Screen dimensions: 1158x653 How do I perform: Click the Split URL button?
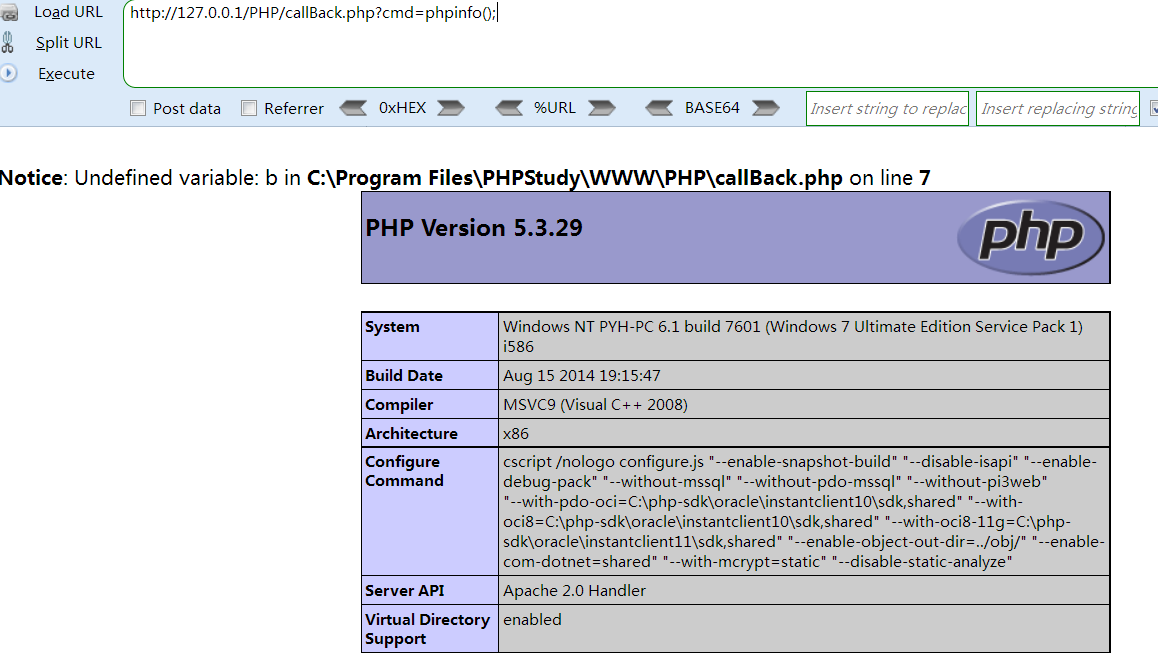[69, 43]
